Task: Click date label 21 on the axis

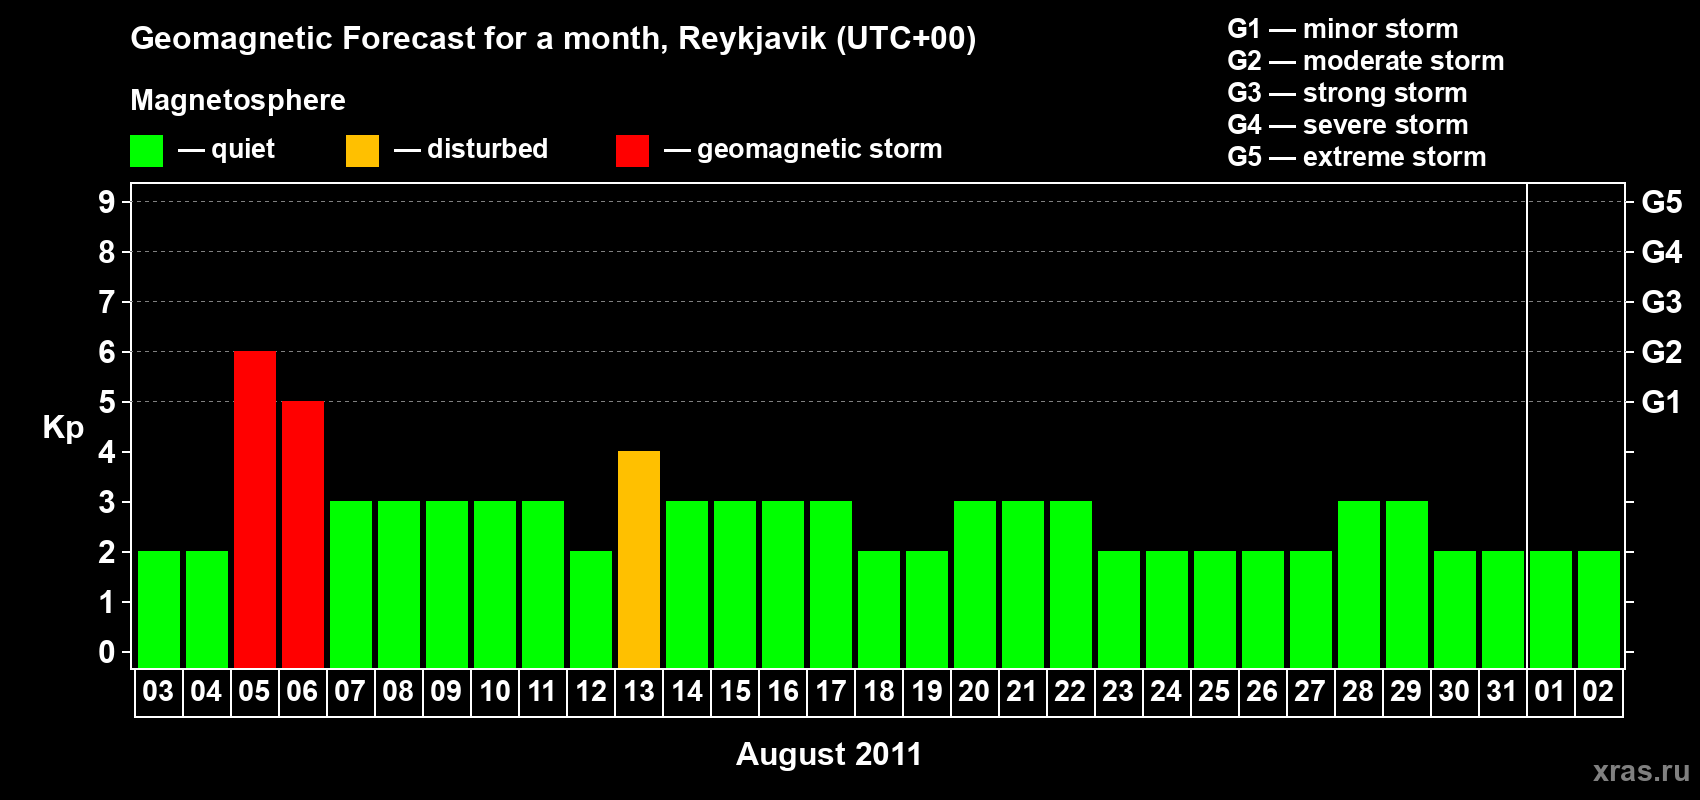Action: pyautogui.click(x=1022, y=691)
